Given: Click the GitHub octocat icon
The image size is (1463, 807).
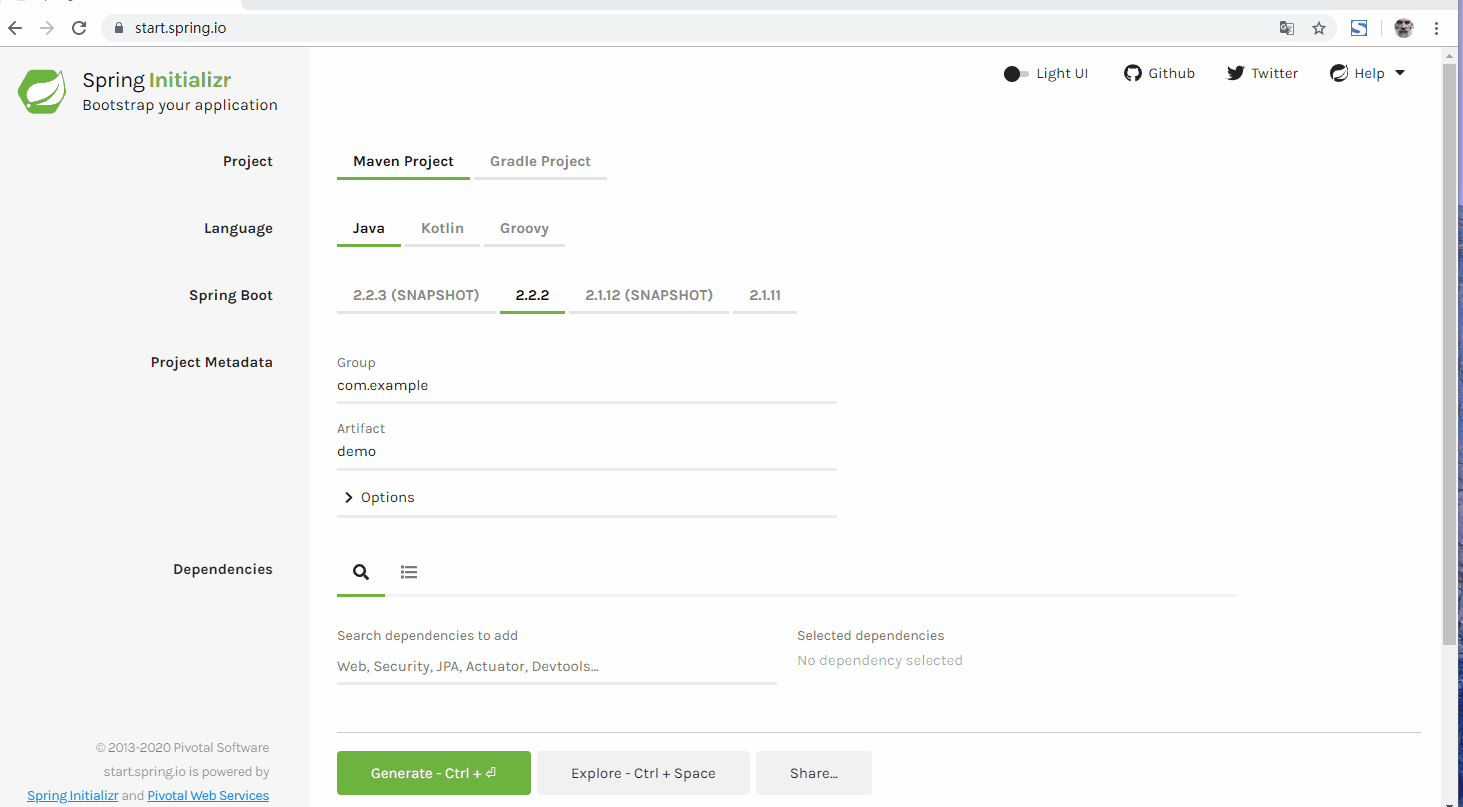Looking at the screenshot, I should click(x=1133, y=73).
